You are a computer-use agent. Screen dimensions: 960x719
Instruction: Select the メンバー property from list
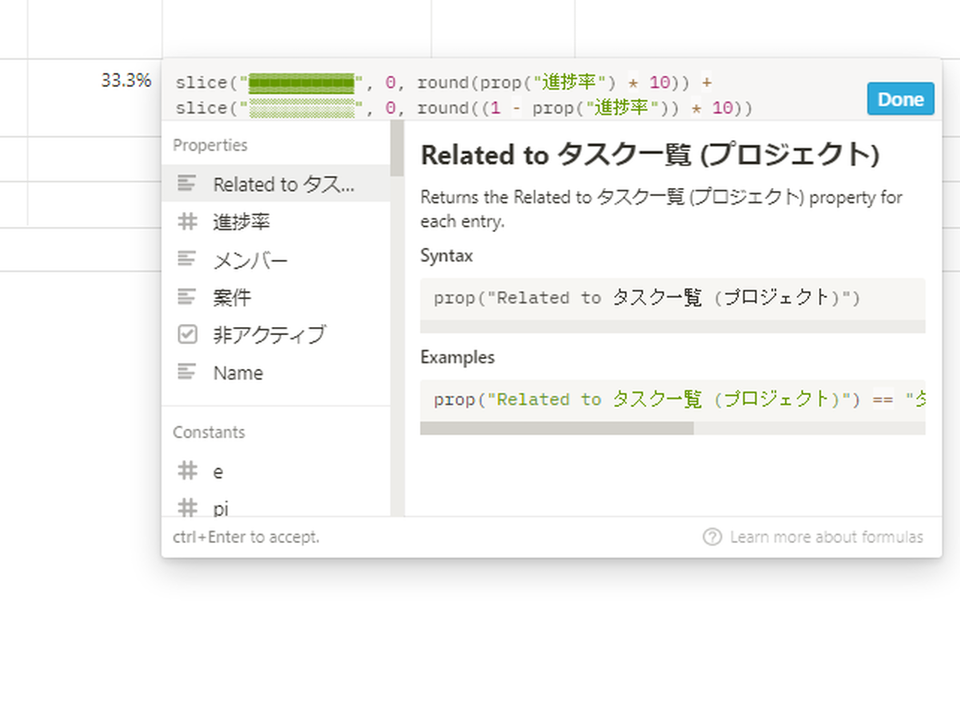(276, 259)
